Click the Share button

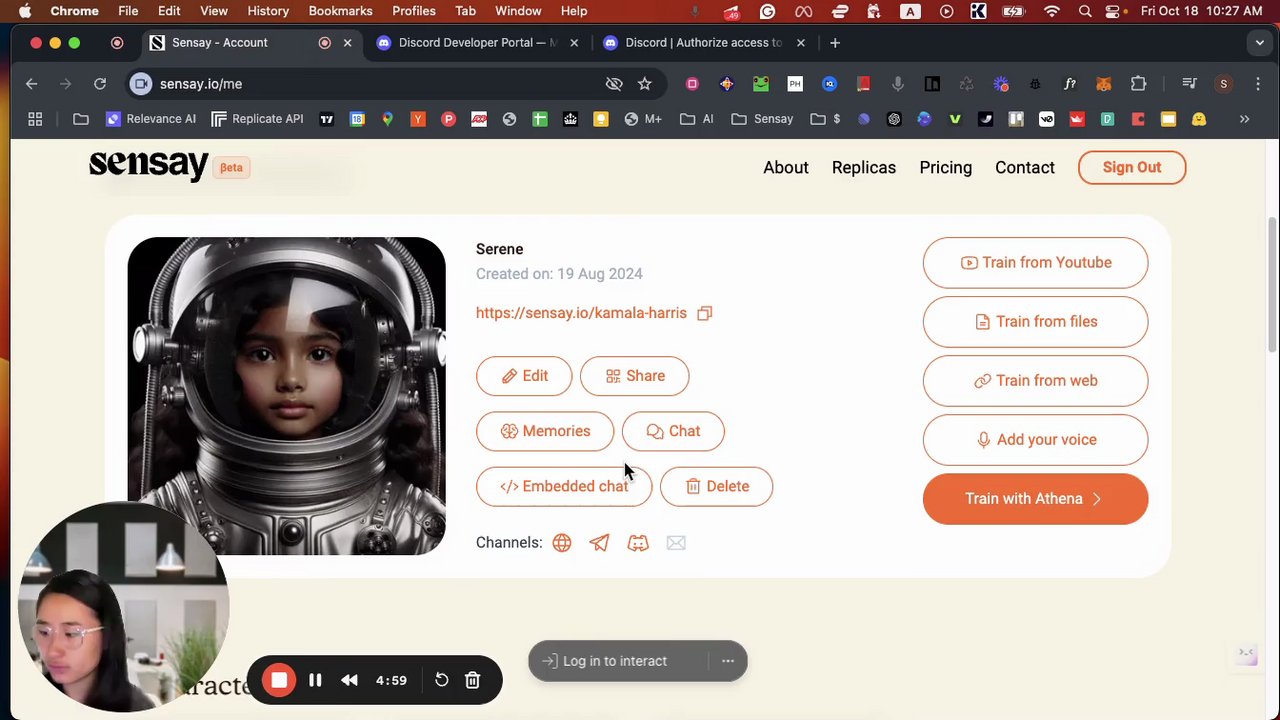(x=635, y=376)
